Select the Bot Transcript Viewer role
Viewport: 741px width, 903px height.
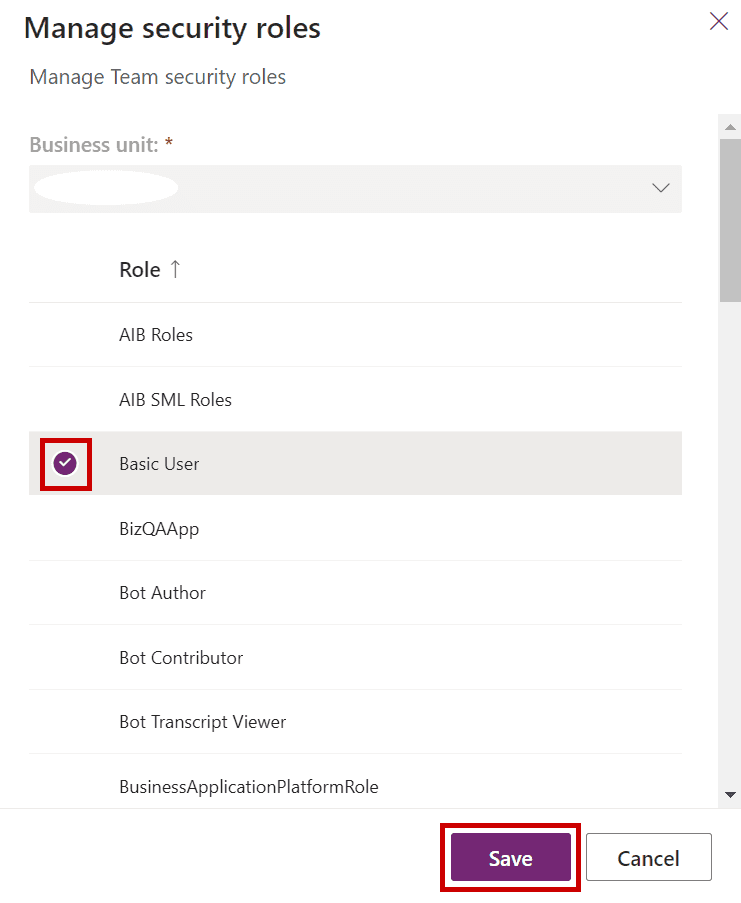coord(355,722)
